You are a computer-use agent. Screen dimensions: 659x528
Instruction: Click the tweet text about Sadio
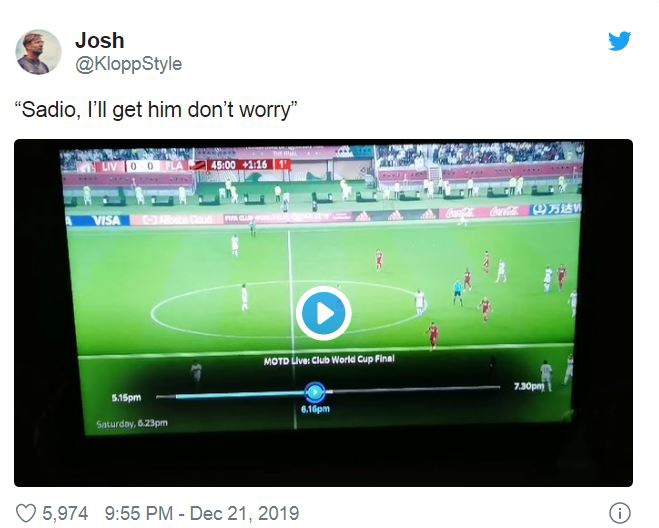coord(156,110)
